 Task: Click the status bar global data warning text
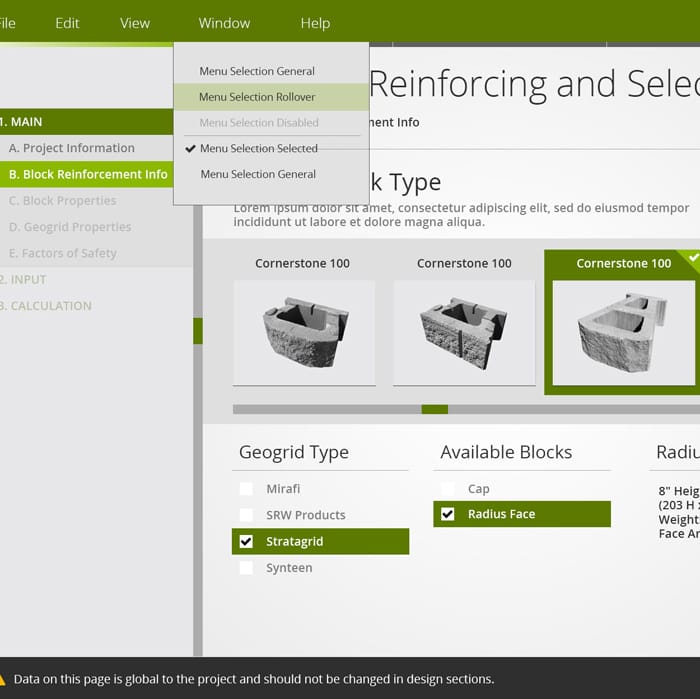coord(254,679)
